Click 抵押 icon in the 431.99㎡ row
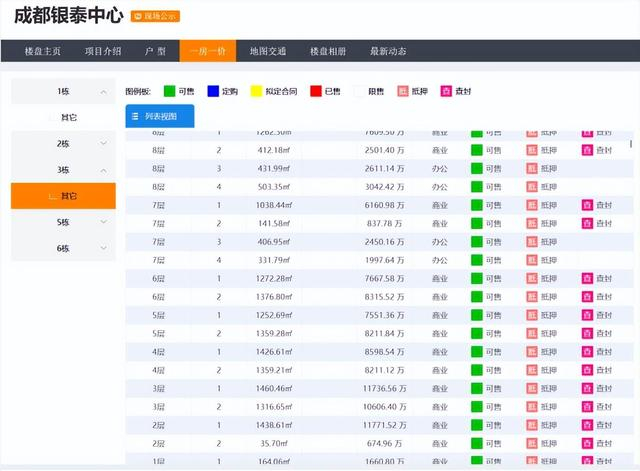 532,169
